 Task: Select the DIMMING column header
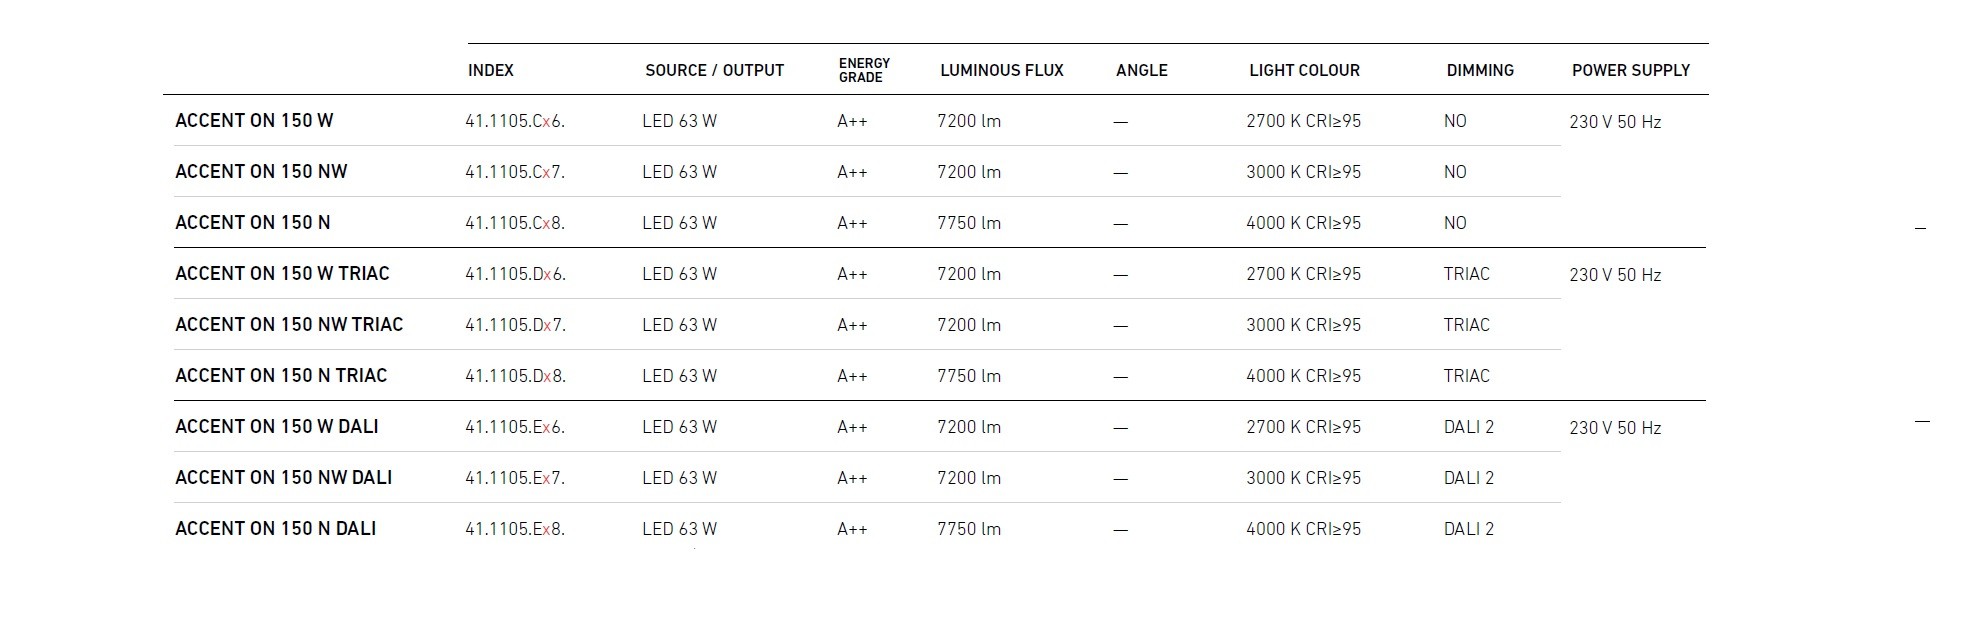coord(1479,70)
